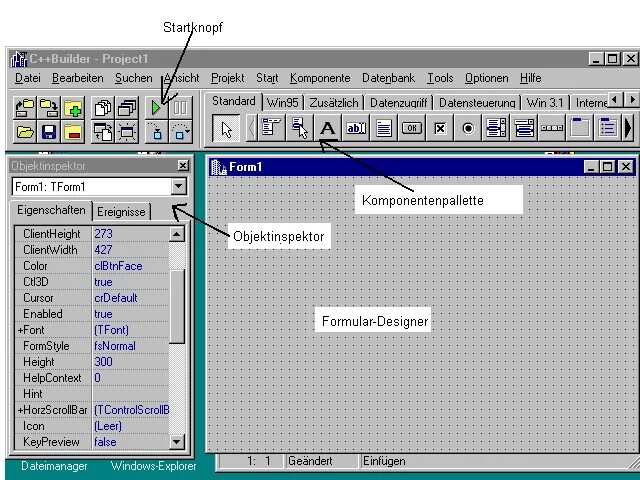Open the Optionen menu

(487, 78)
